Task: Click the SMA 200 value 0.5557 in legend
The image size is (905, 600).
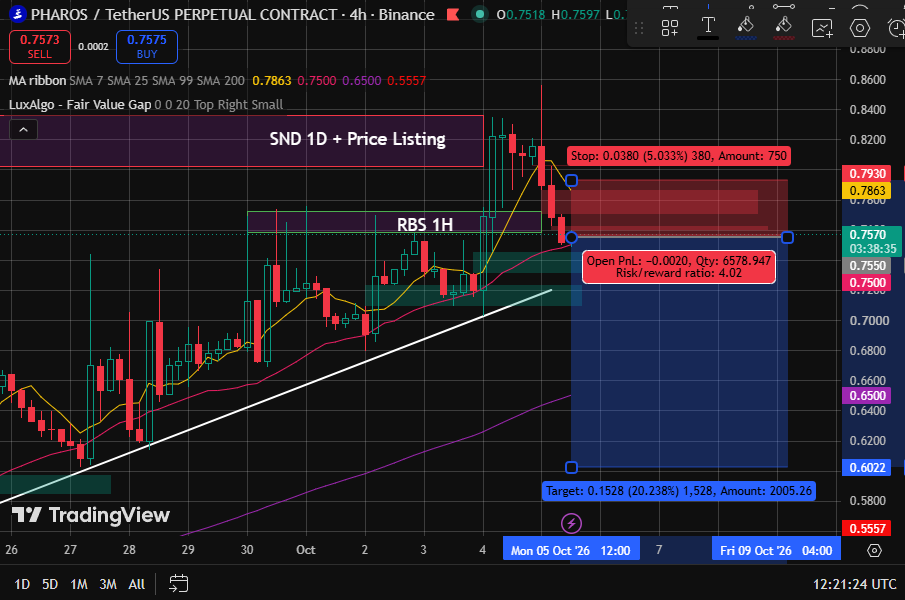Action: pyautogui.click(x=406, y=81)
